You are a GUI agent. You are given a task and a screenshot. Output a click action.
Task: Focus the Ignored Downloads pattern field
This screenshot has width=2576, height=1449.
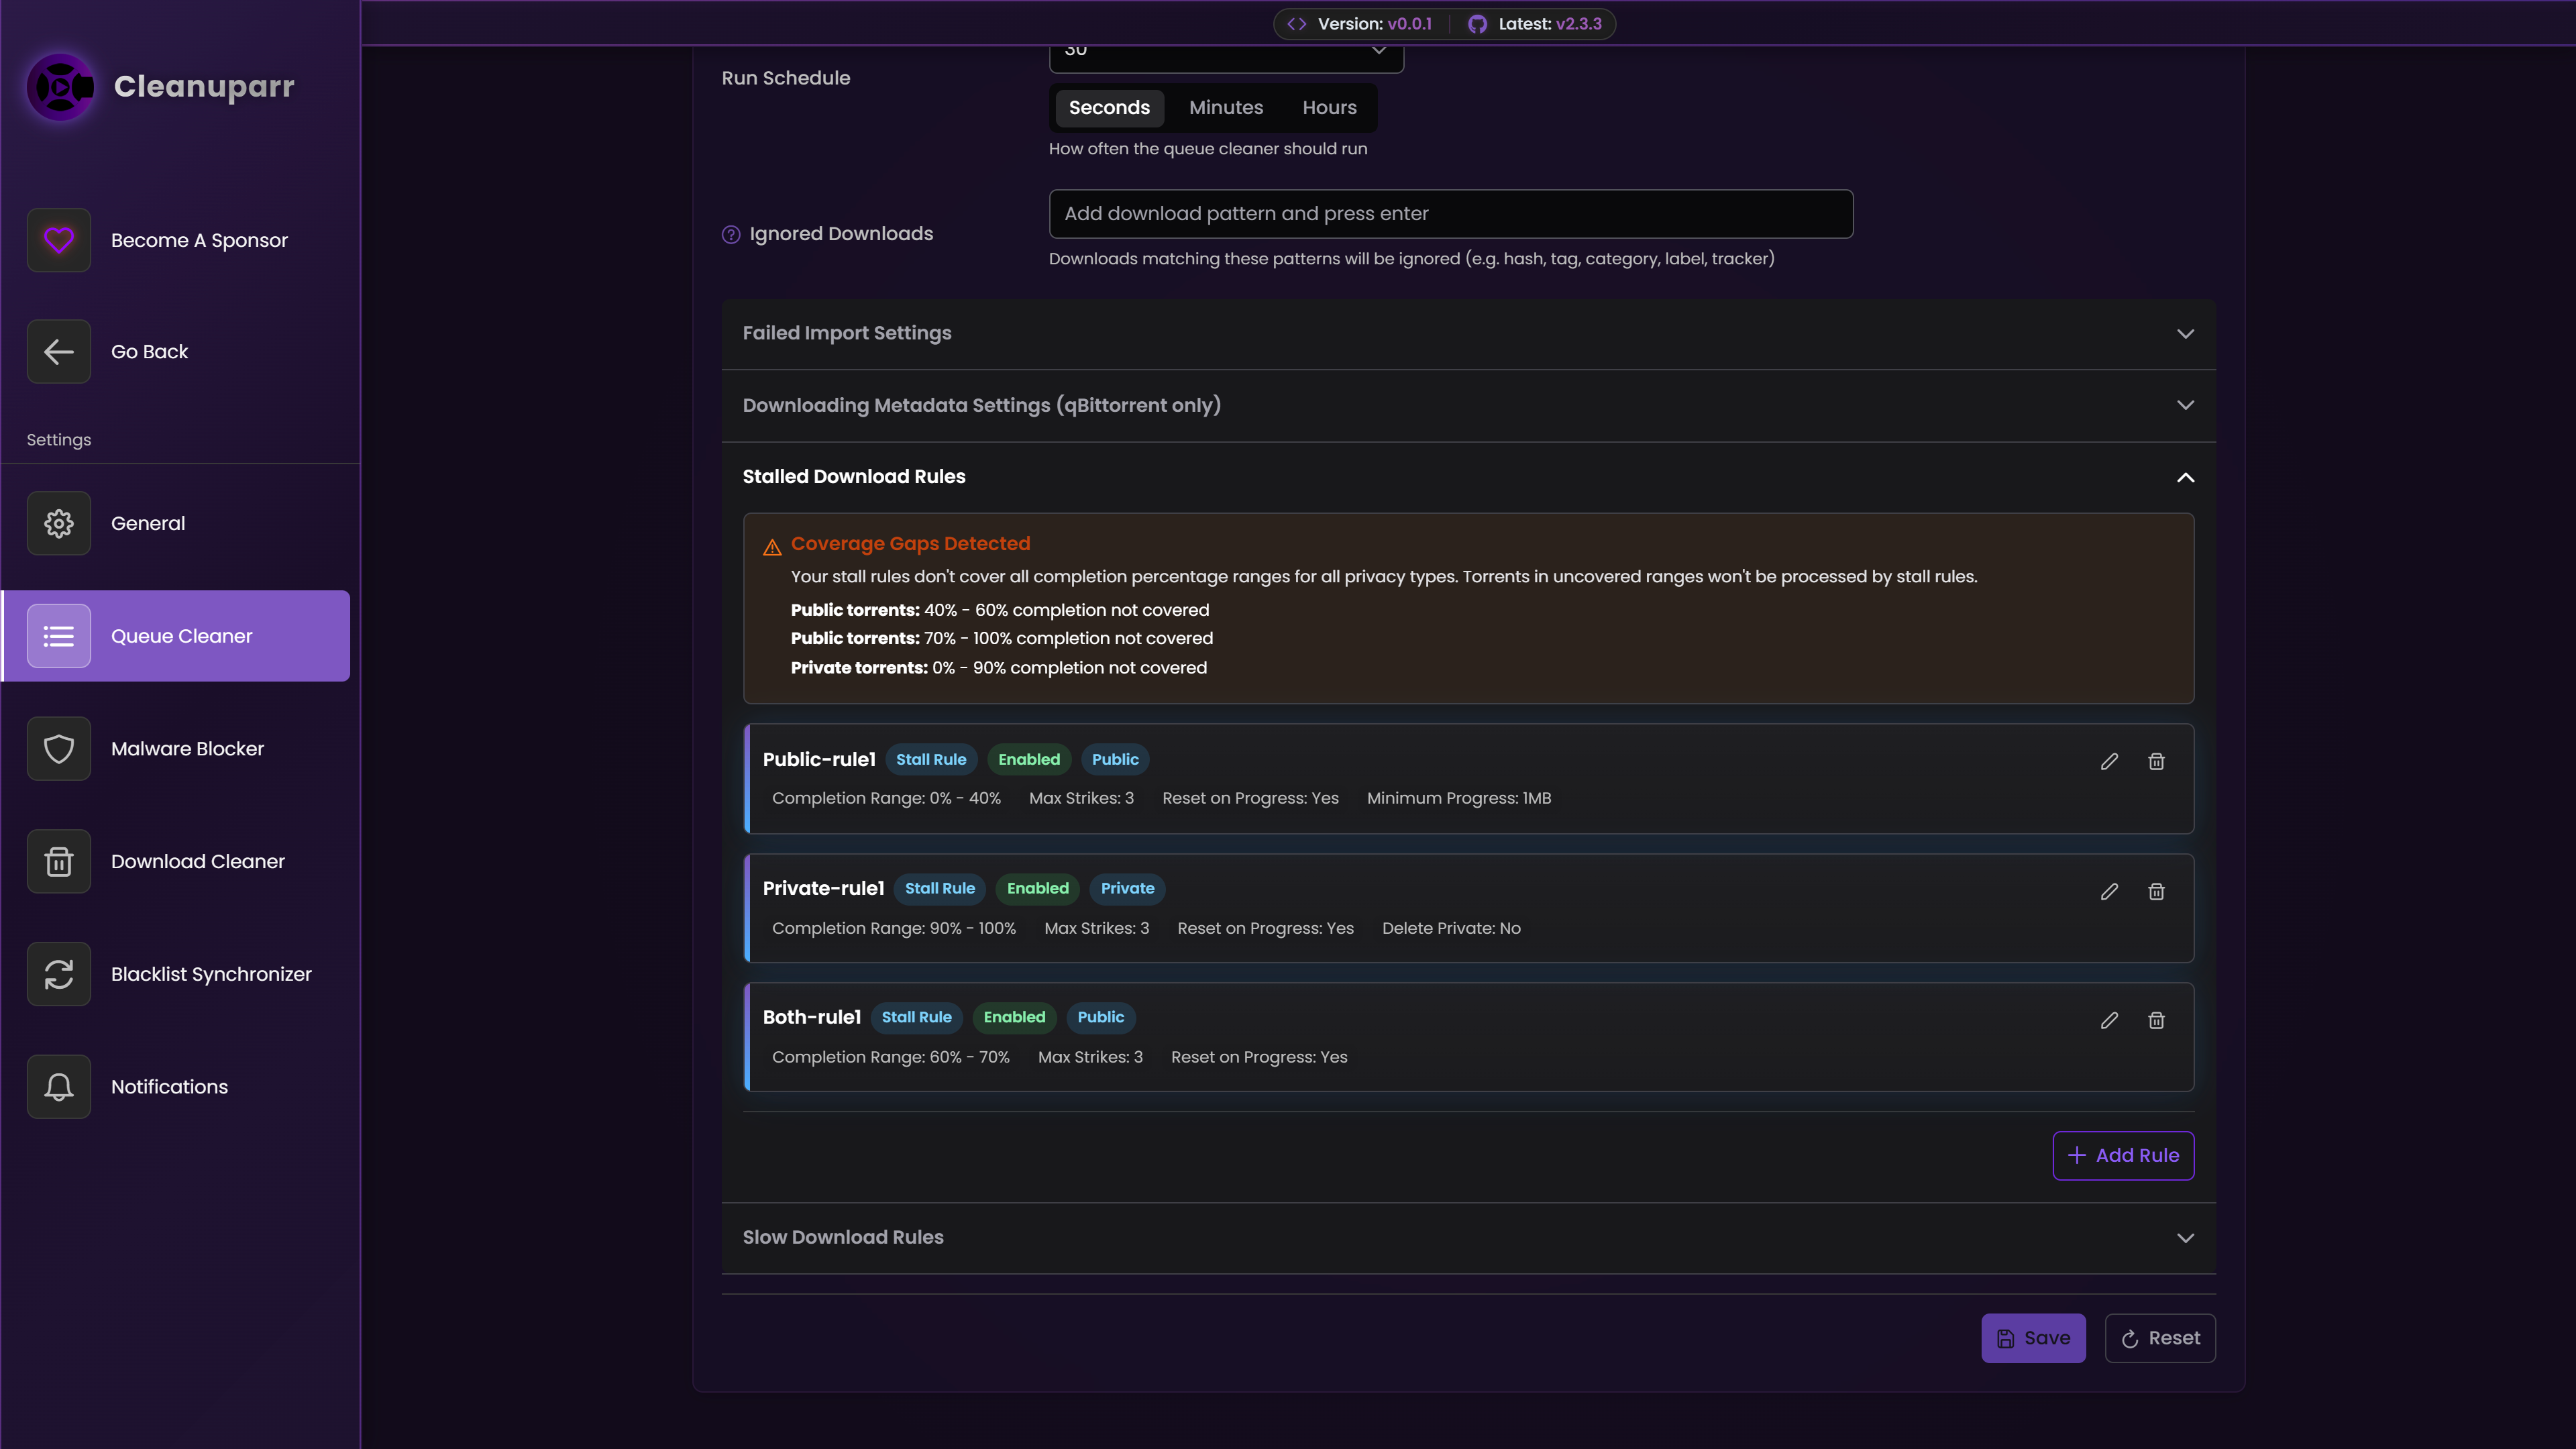click(1450, 214)
